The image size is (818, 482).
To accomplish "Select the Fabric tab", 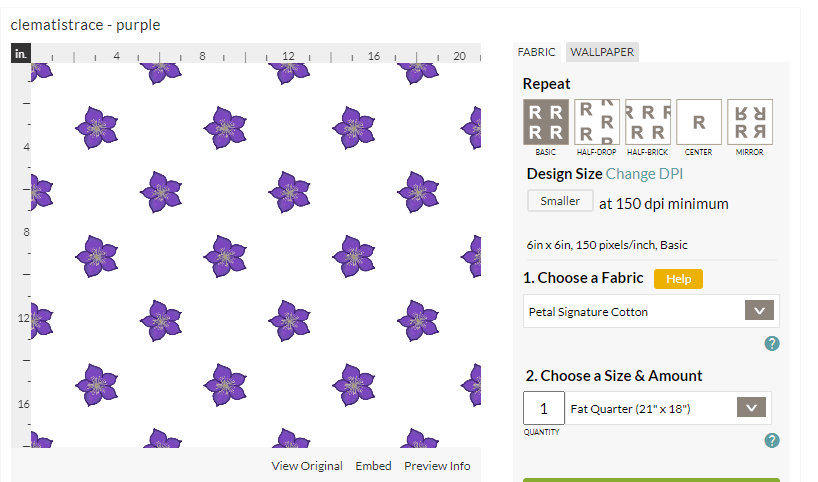I will 537,52.
